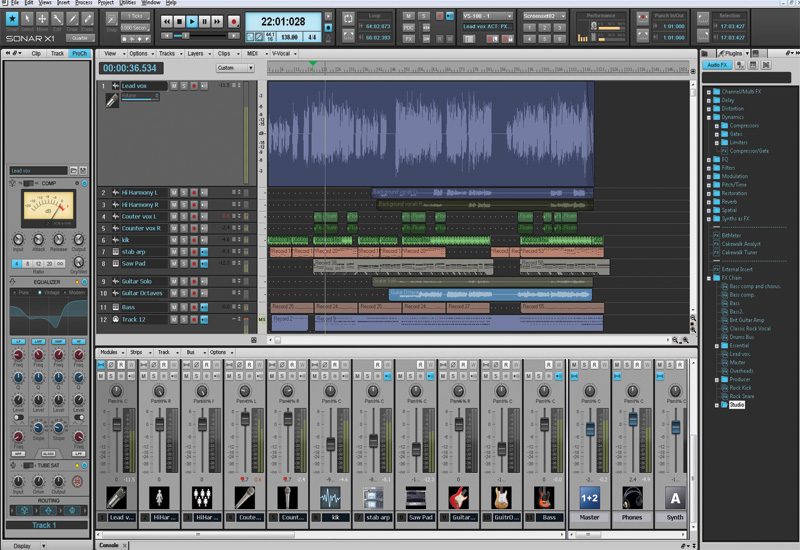Toggle the EQUALIZER module power button
The height and width of the screenshot is (550, 800).
84,282
